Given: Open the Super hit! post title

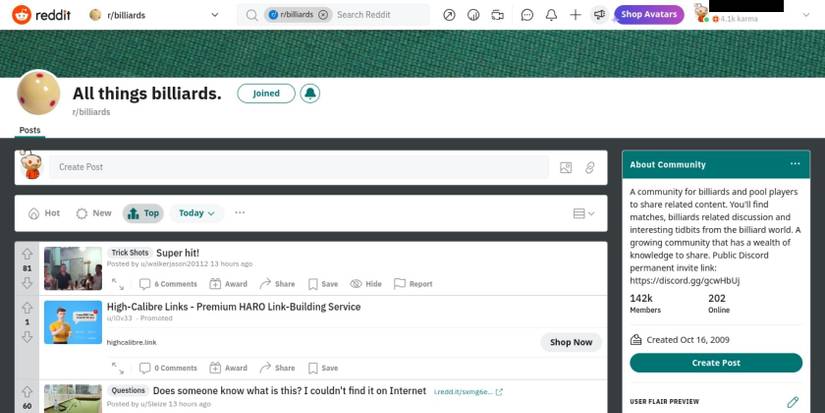Looking at the screenshot, I should tap(178, 253).
